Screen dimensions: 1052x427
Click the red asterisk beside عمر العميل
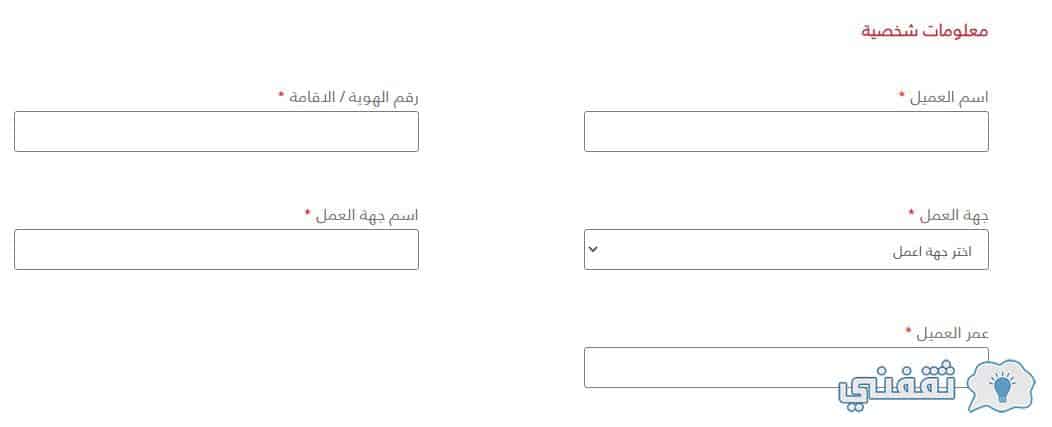coord(908,330)
